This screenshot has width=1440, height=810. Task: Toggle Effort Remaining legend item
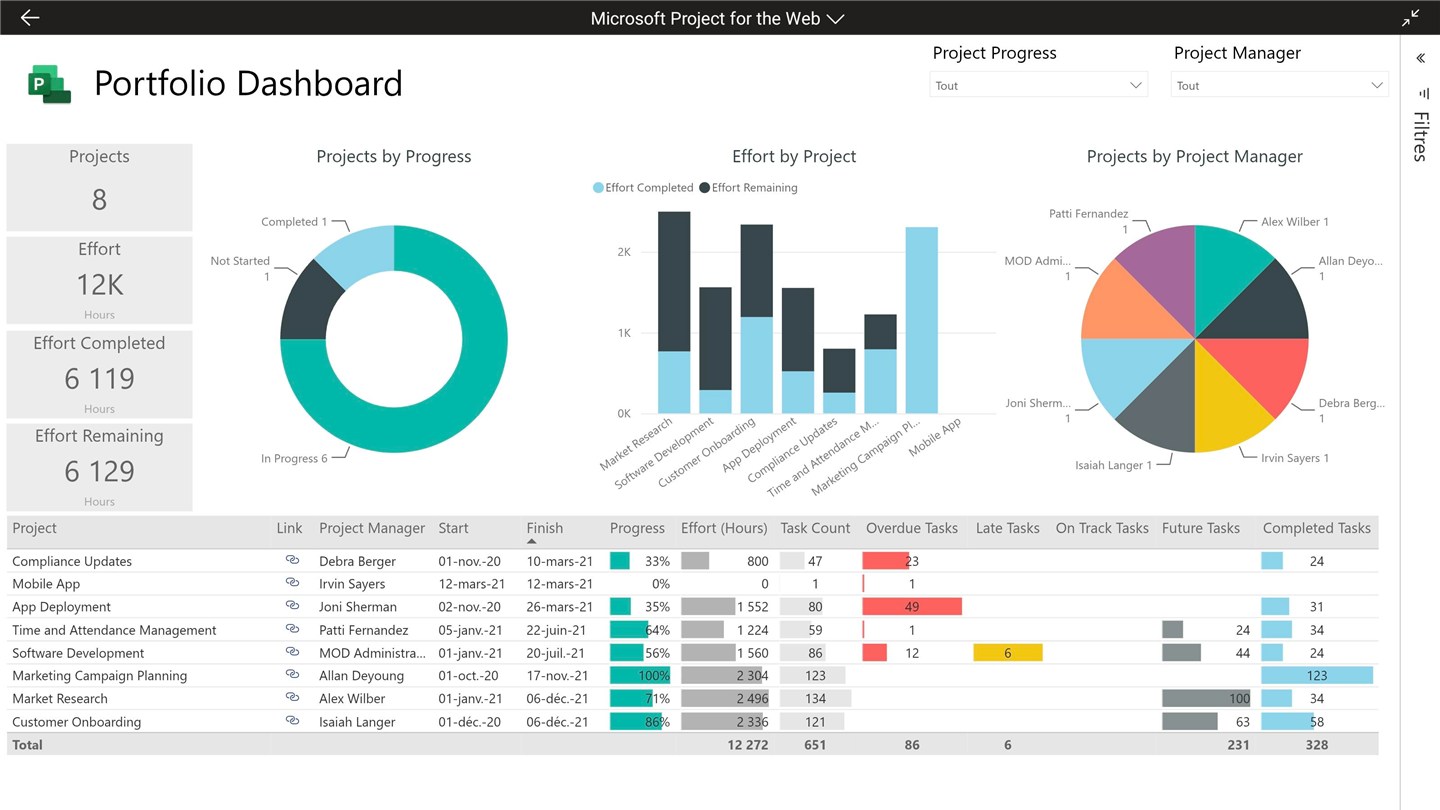[748, 187]
